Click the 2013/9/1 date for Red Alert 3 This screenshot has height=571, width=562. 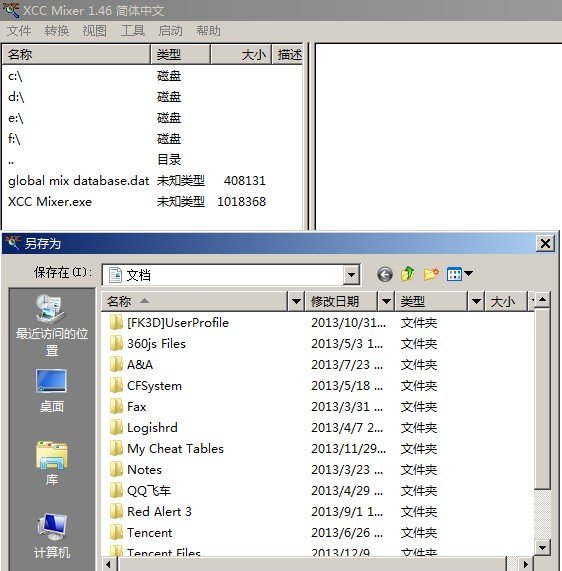[347, 512]
